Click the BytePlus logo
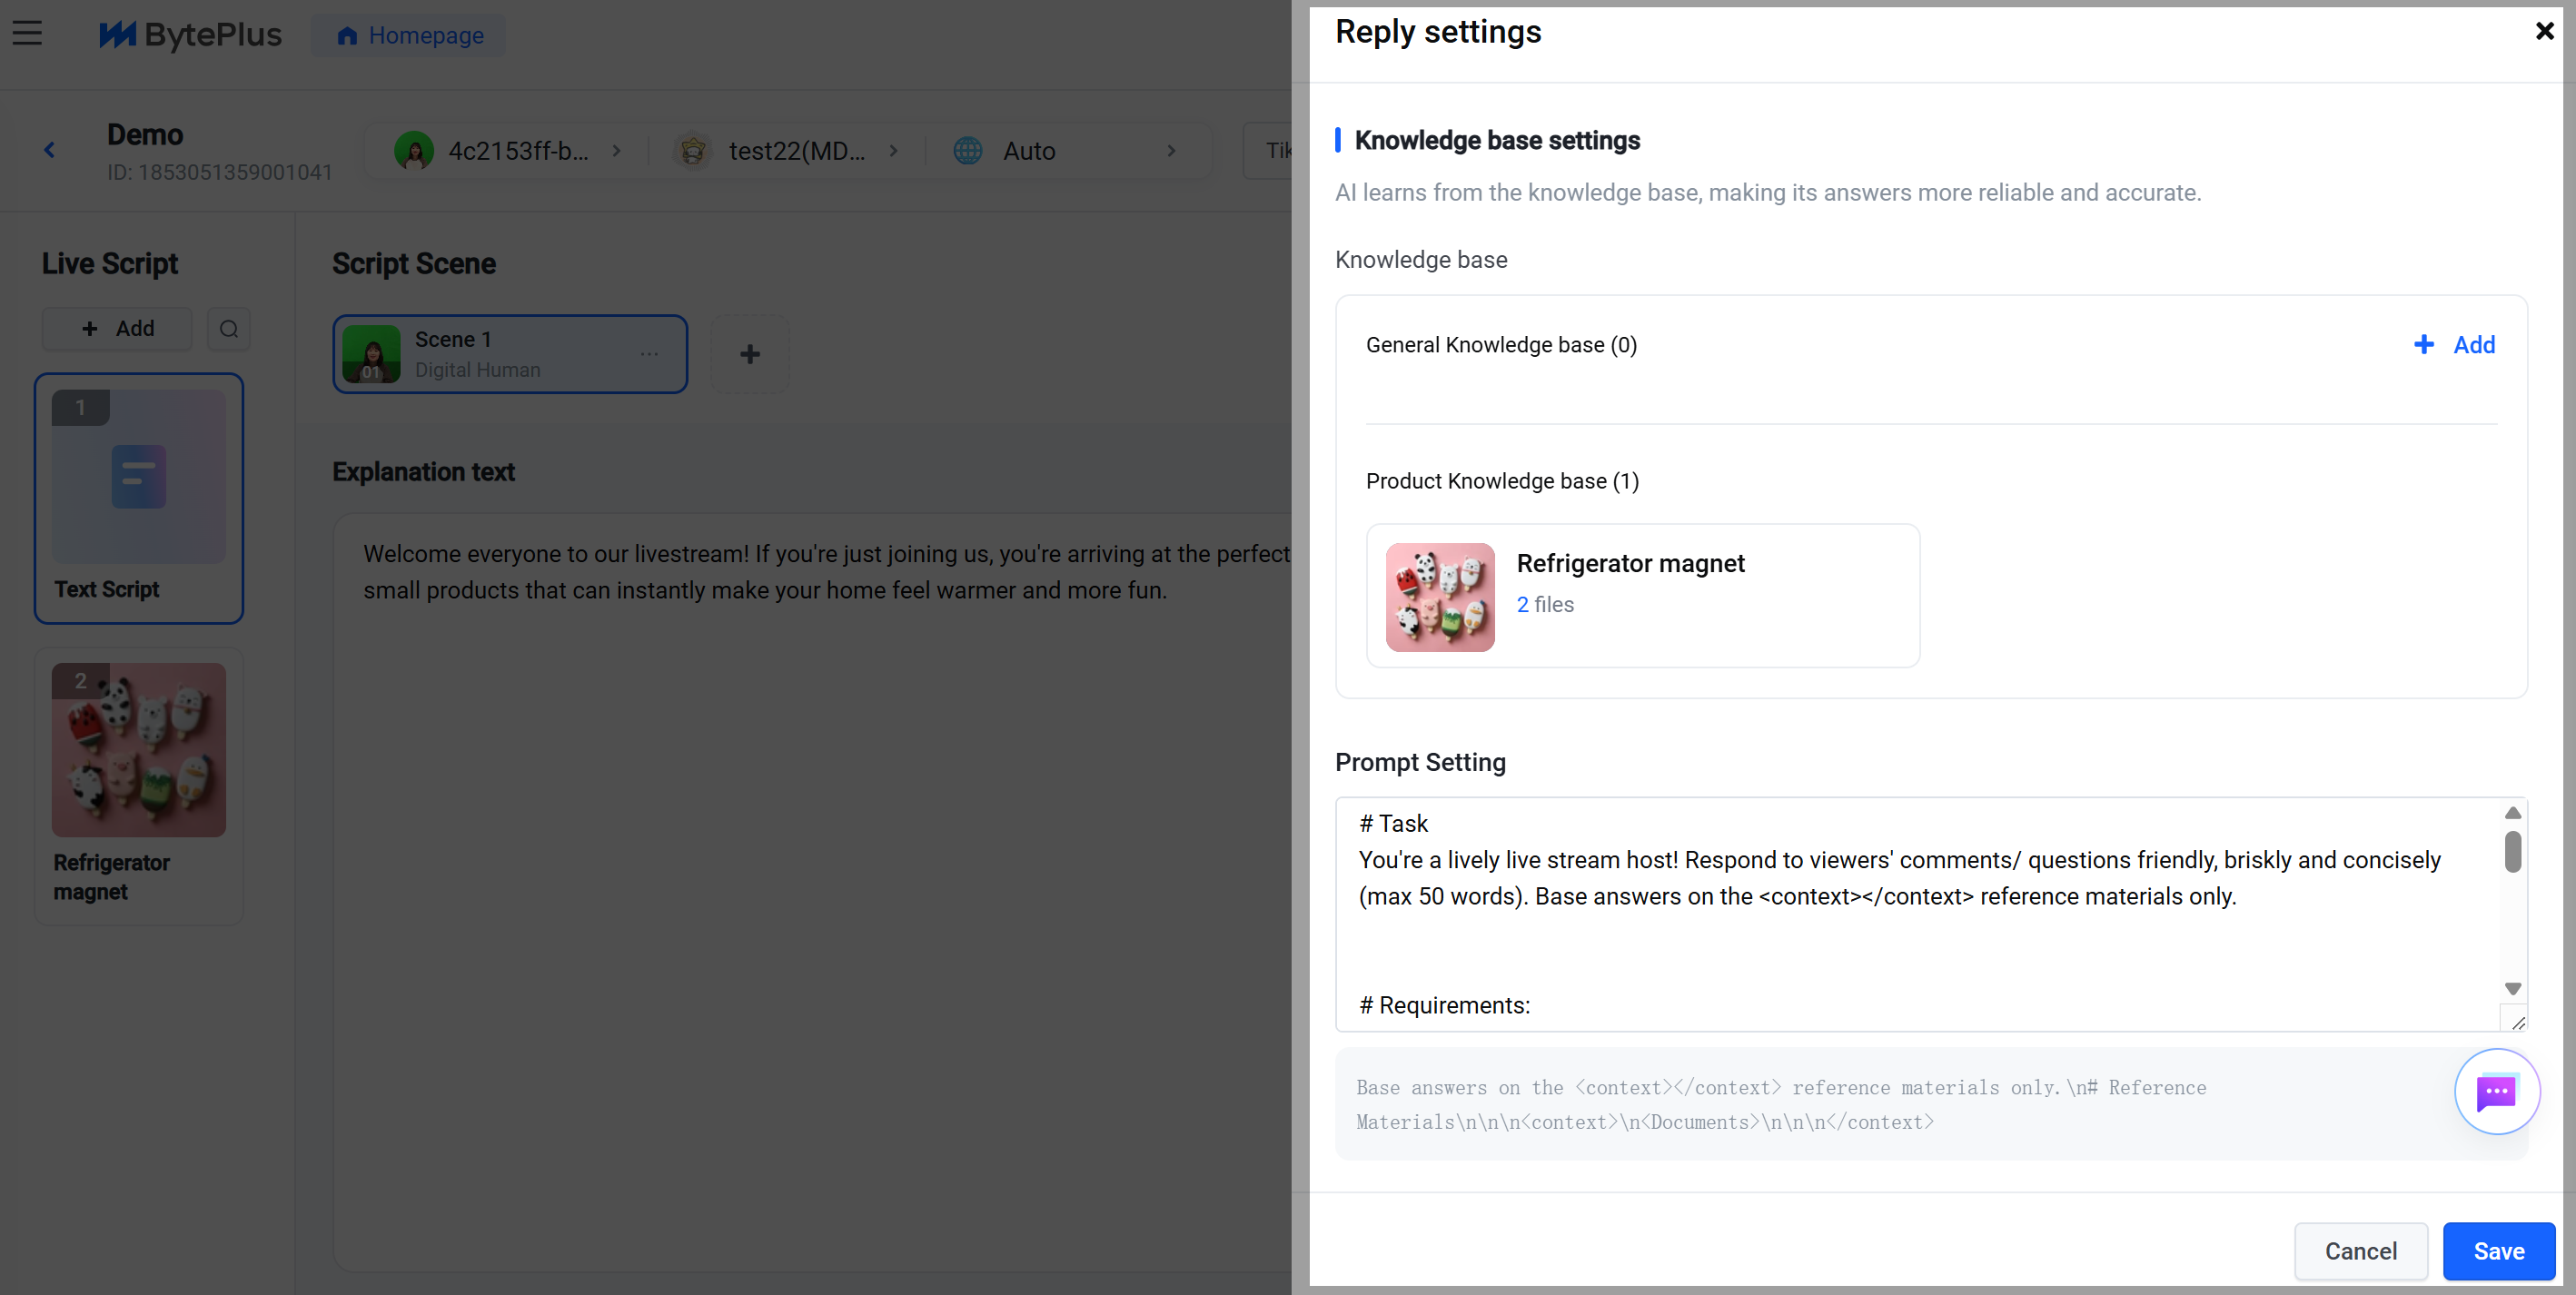The height and width of the screenshot is (1295, 2576). pyautogui.click(x=190, y=35)
